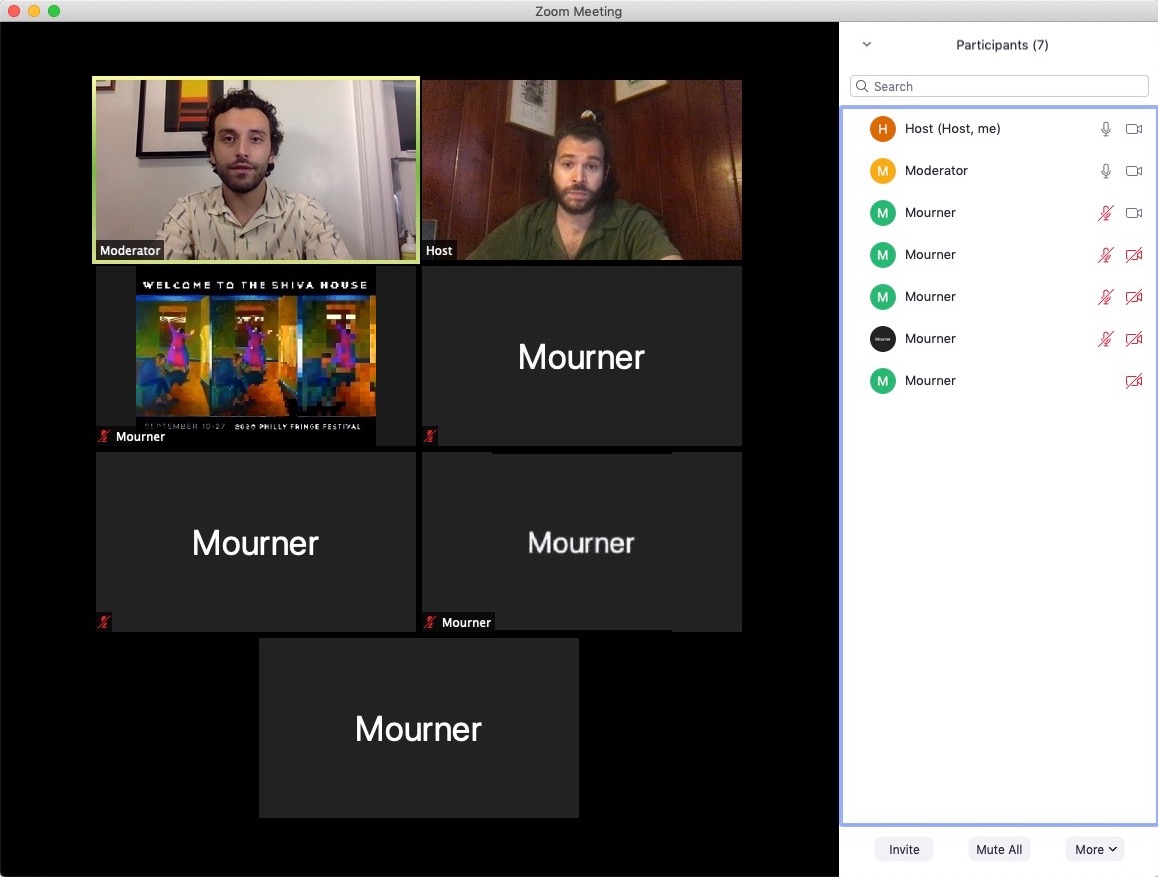Collapse the Participants panel with the chevron
Screen dimensions: 1158x877
click(867, 44)
